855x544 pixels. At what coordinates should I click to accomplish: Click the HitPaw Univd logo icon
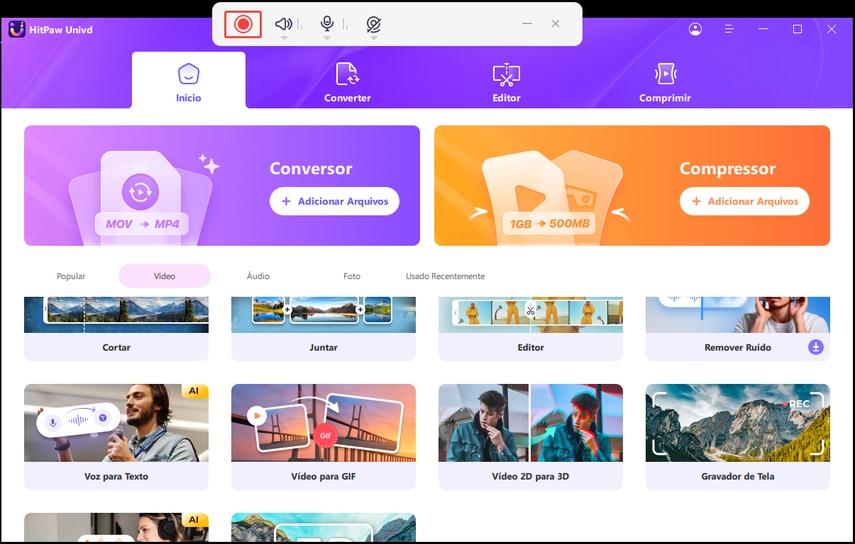pos(17,29)
